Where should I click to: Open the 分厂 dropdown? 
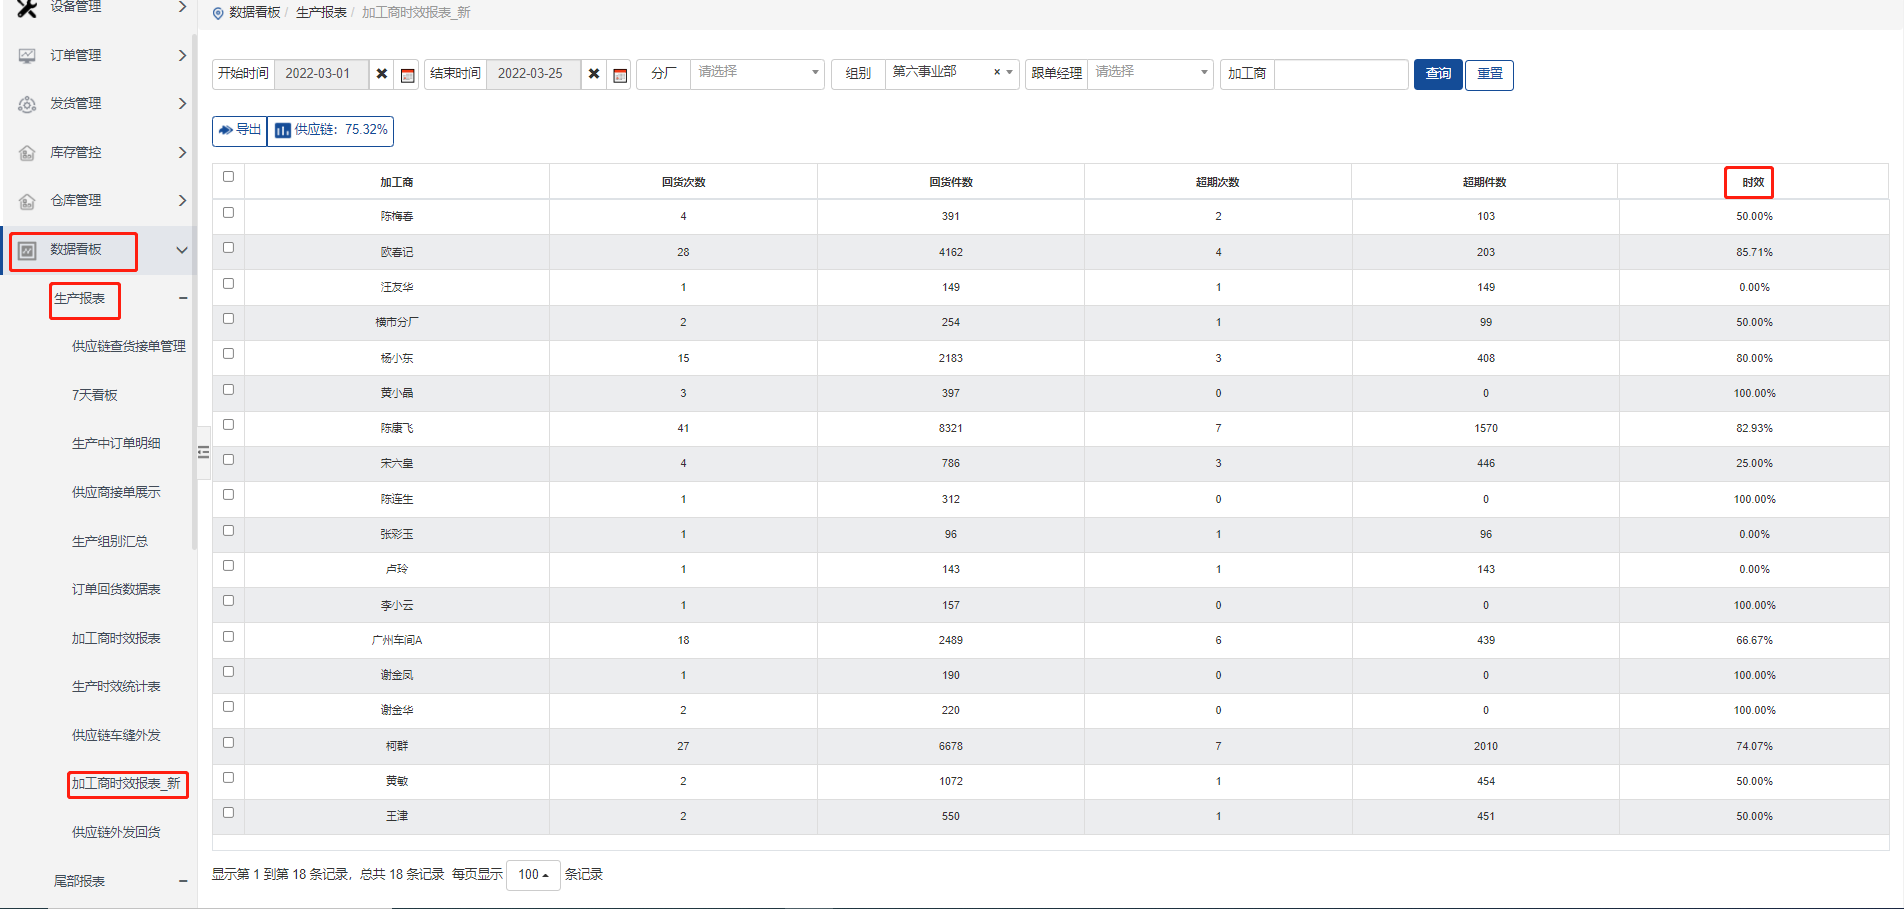click(x=756, y=73)
